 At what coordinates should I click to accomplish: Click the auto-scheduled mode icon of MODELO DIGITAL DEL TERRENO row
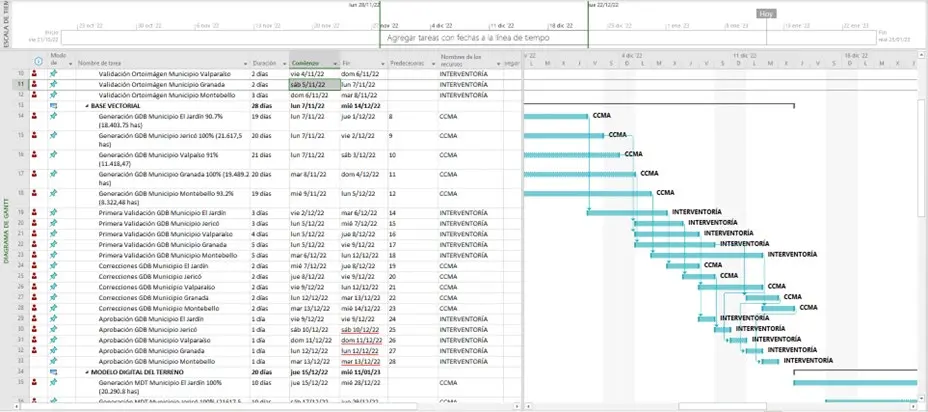[53, 371]
